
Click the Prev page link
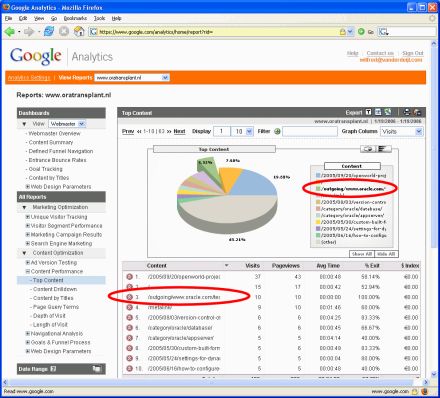tap(128, 131)
